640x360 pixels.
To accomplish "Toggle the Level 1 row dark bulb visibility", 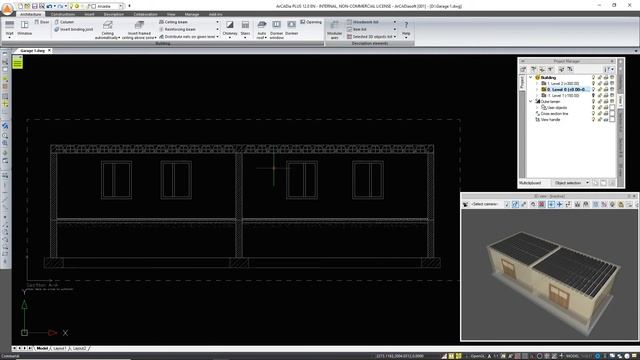I will [593, 96].
